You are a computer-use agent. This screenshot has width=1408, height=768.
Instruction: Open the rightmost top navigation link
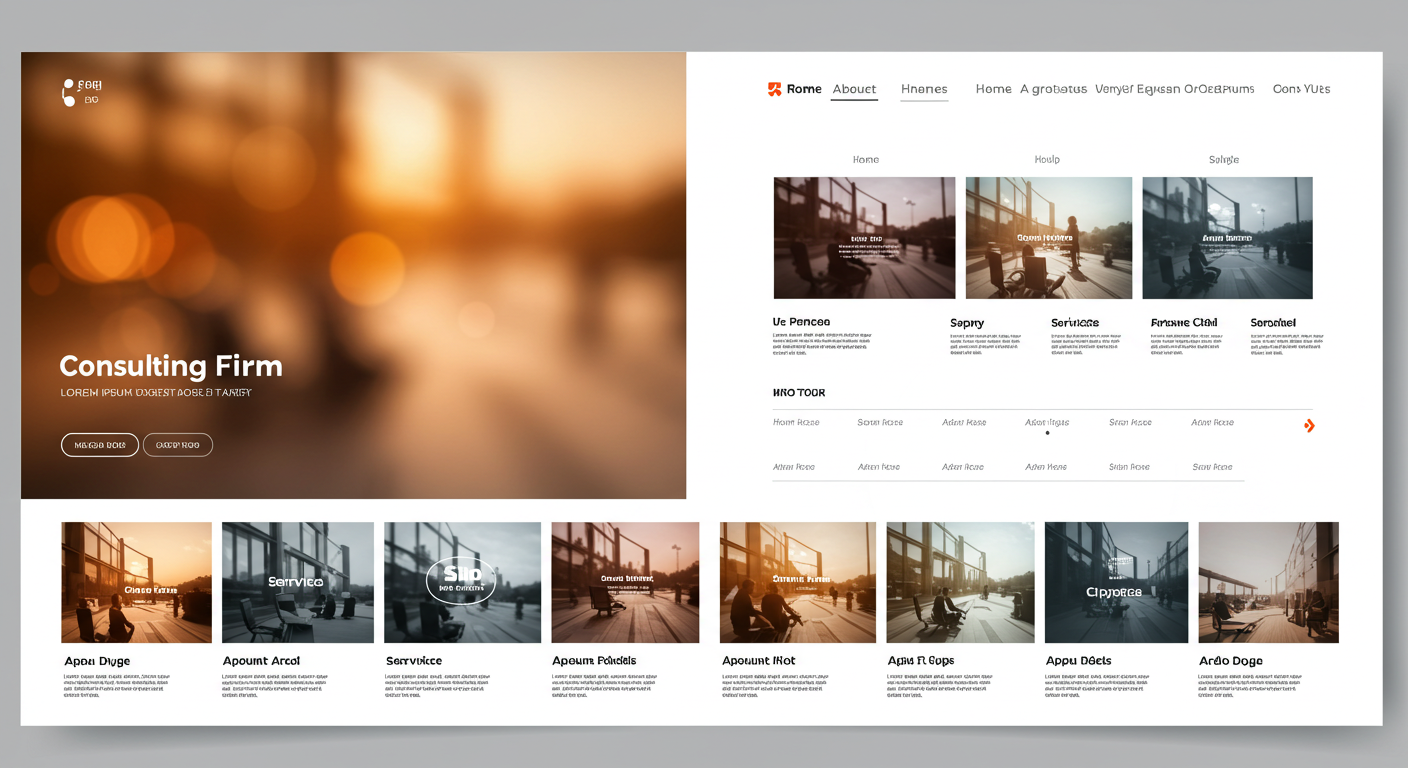1301,89
